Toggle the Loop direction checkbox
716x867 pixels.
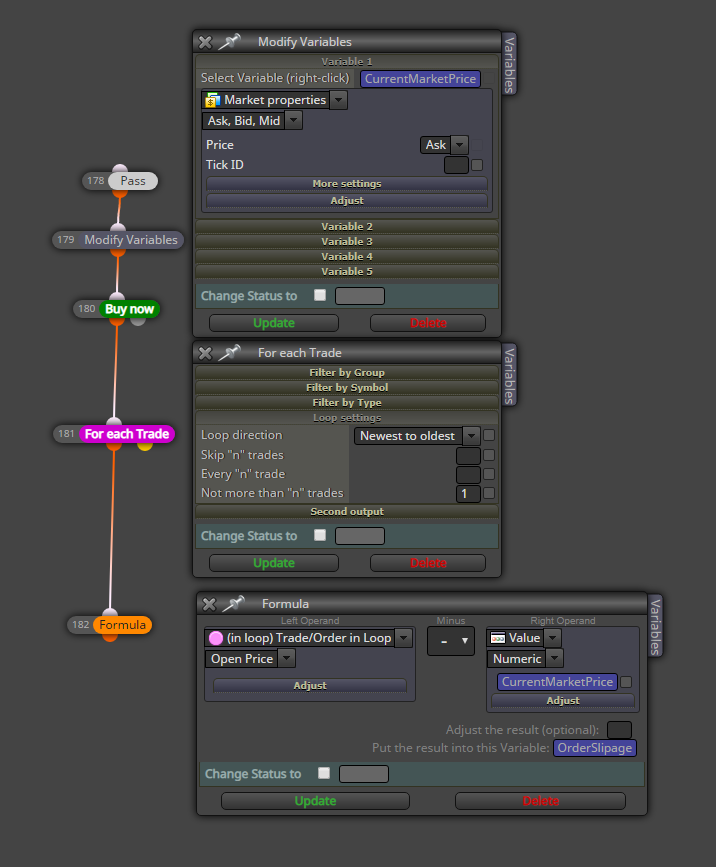point(489,436)
